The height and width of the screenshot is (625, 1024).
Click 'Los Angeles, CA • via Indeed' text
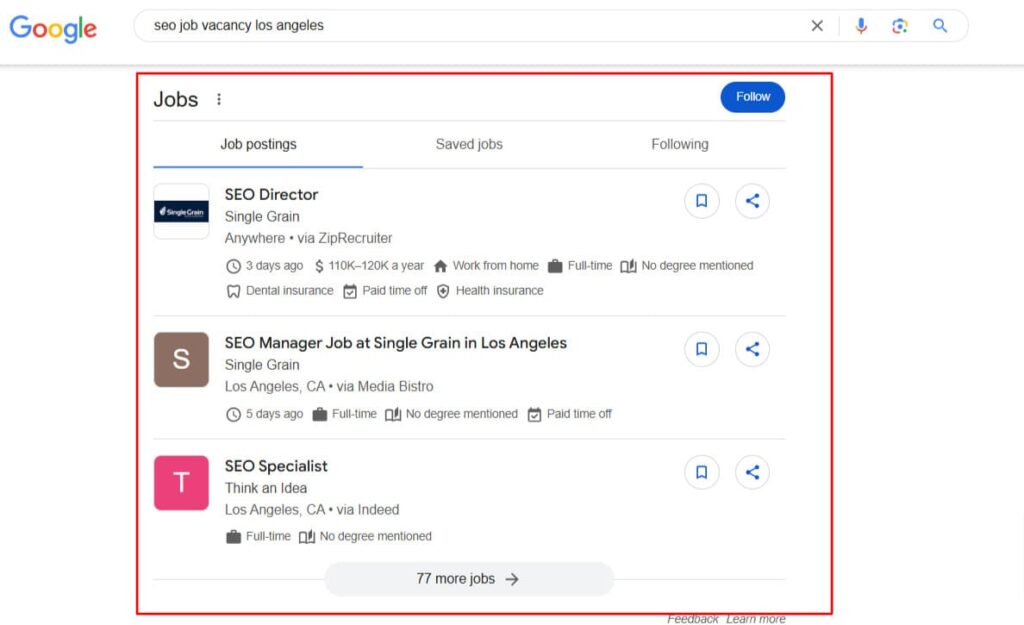pos(312,510)
